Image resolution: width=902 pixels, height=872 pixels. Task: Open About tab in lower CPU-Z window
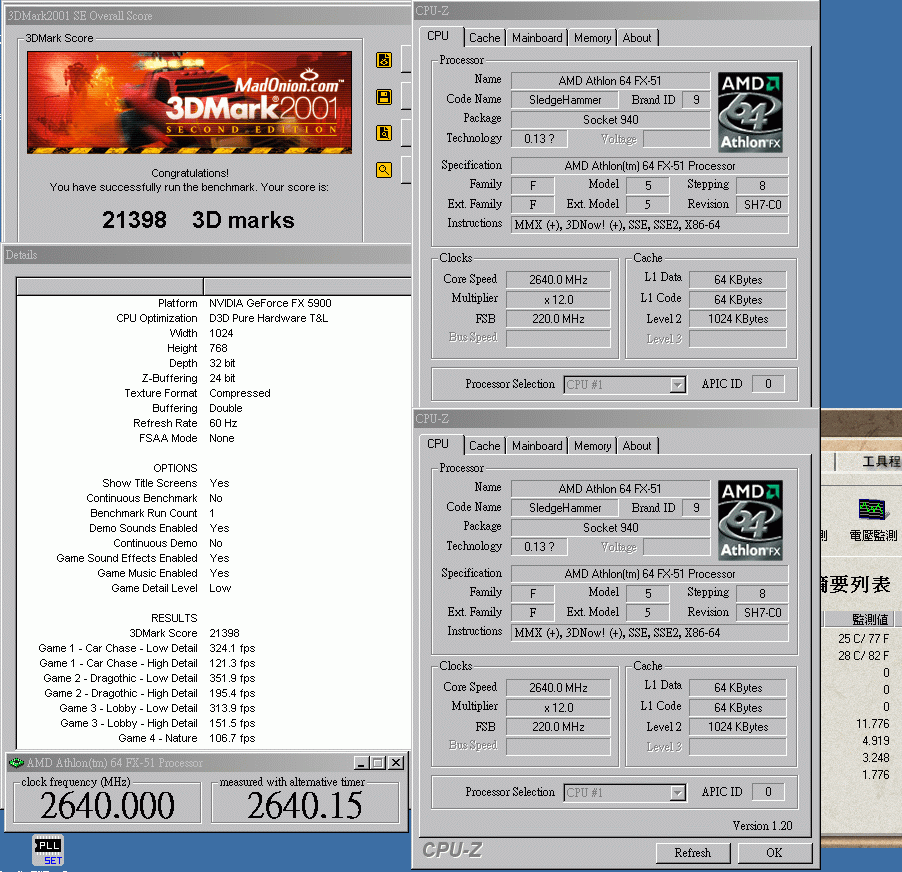pyautogui.click(x=637, y=446)
